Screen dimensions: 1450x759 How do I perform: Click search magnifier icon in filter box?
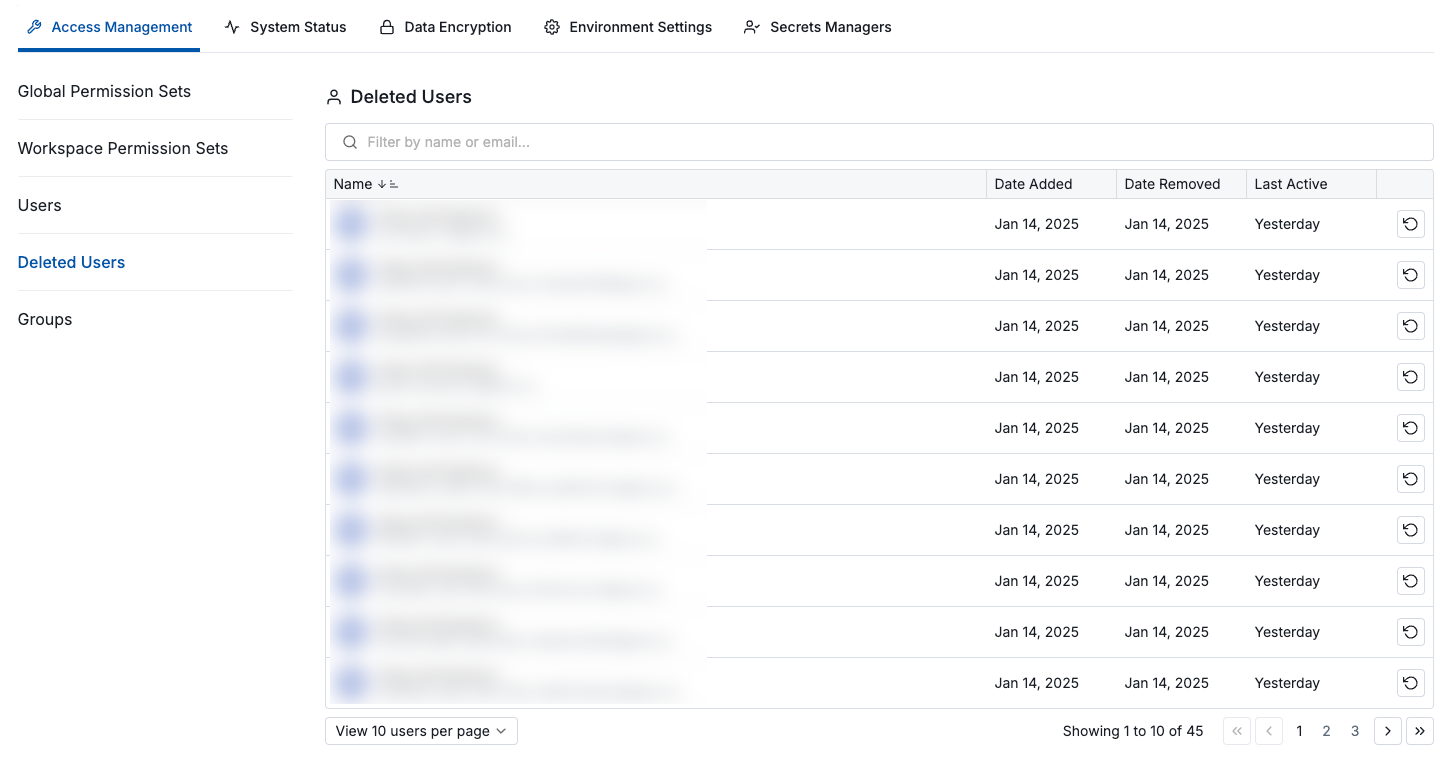tap(350, 142)
